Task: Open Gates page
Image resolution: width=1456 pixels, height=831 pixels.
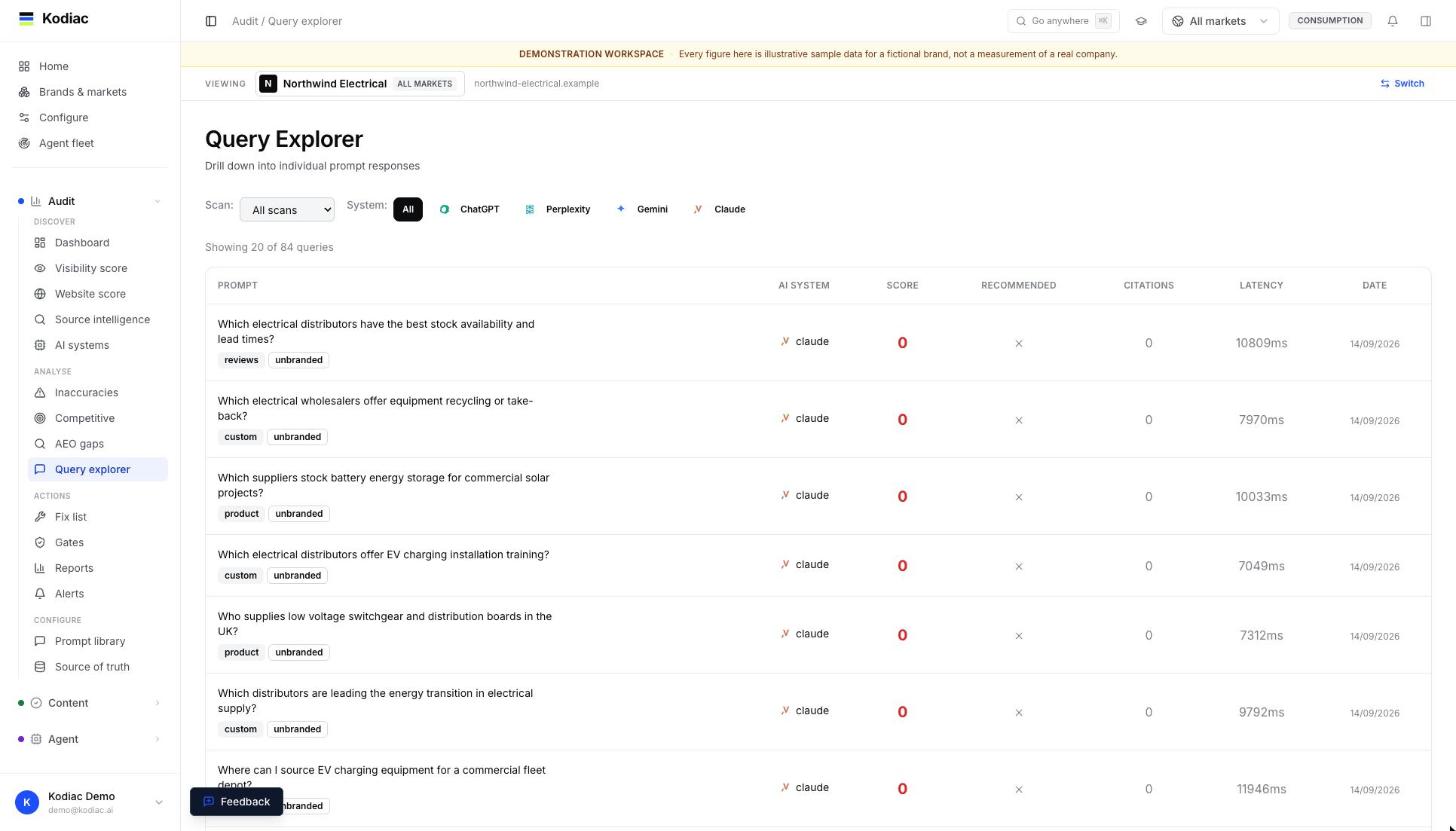Action: coord(98,542)
